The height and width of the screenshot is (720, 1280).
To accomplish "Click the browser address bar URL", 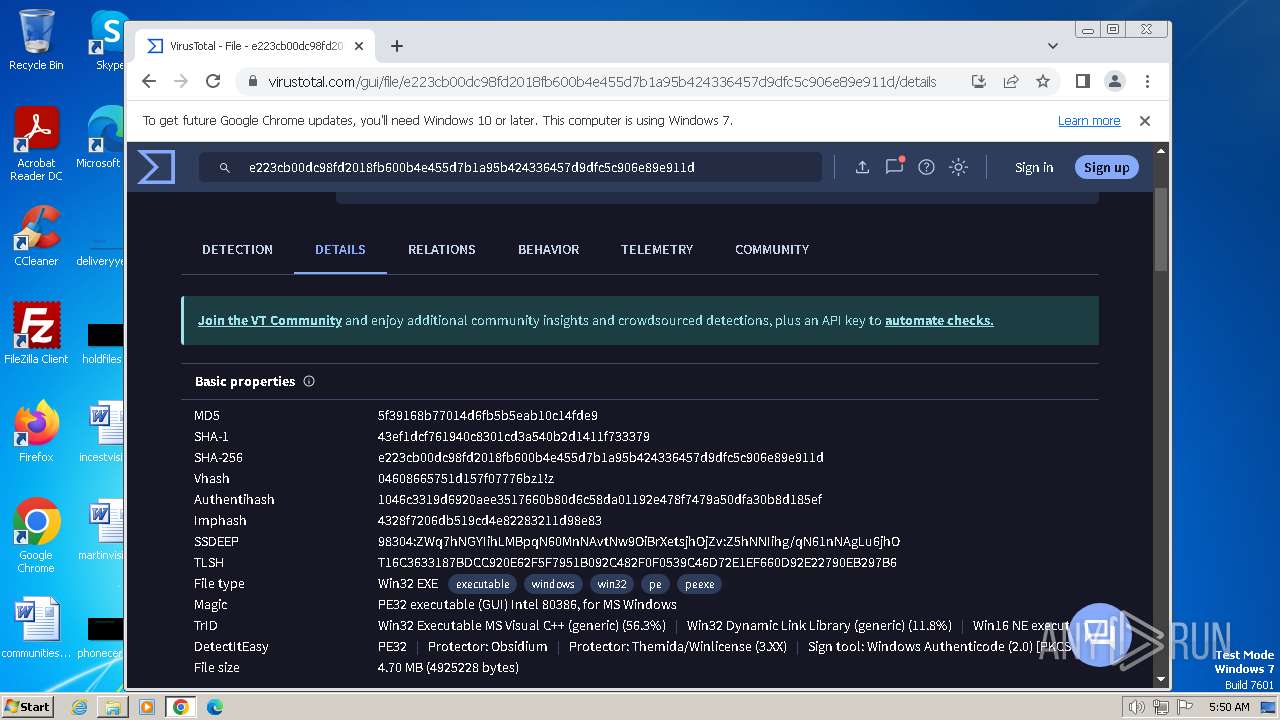I will [602, 82].
